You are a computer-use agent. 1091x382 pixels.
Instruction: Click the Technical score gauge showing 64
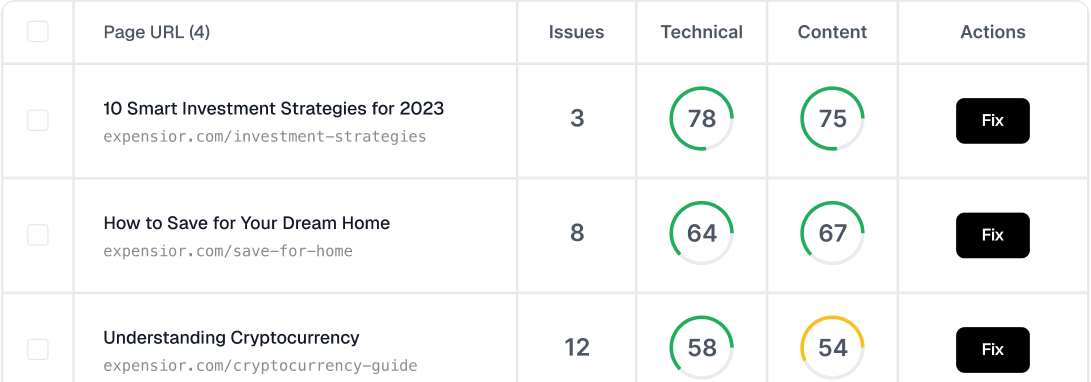tap(701, 232)
